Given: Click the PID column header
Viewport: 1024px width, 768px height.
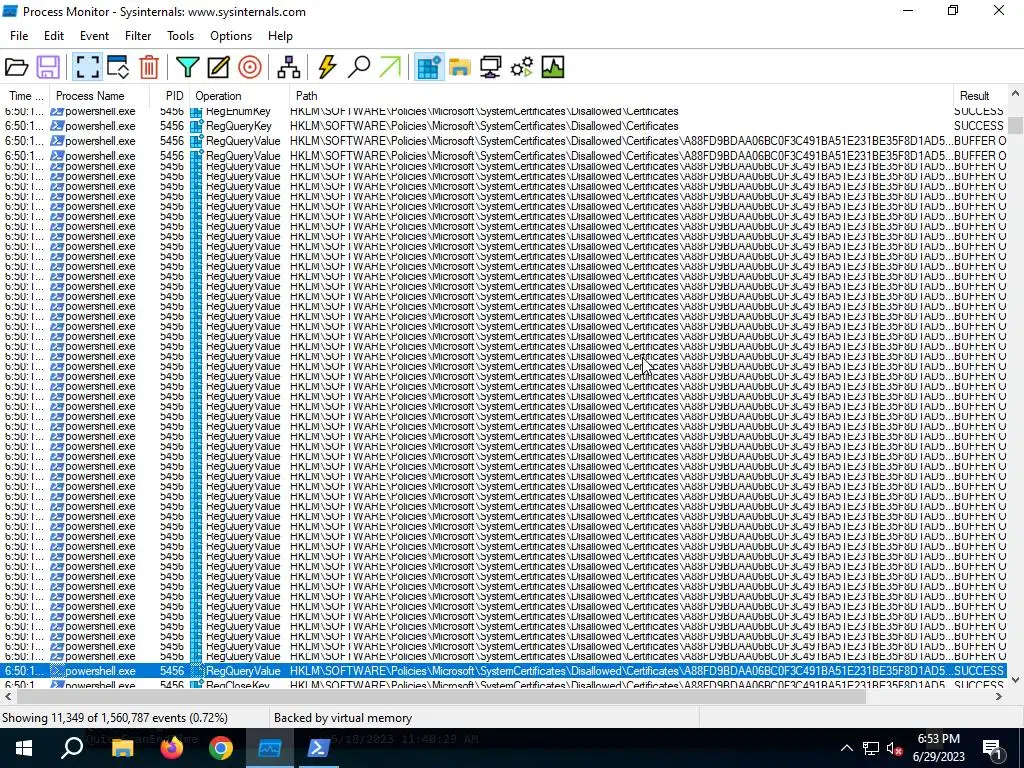Looking at the screenshot, I should pos(170,95).
